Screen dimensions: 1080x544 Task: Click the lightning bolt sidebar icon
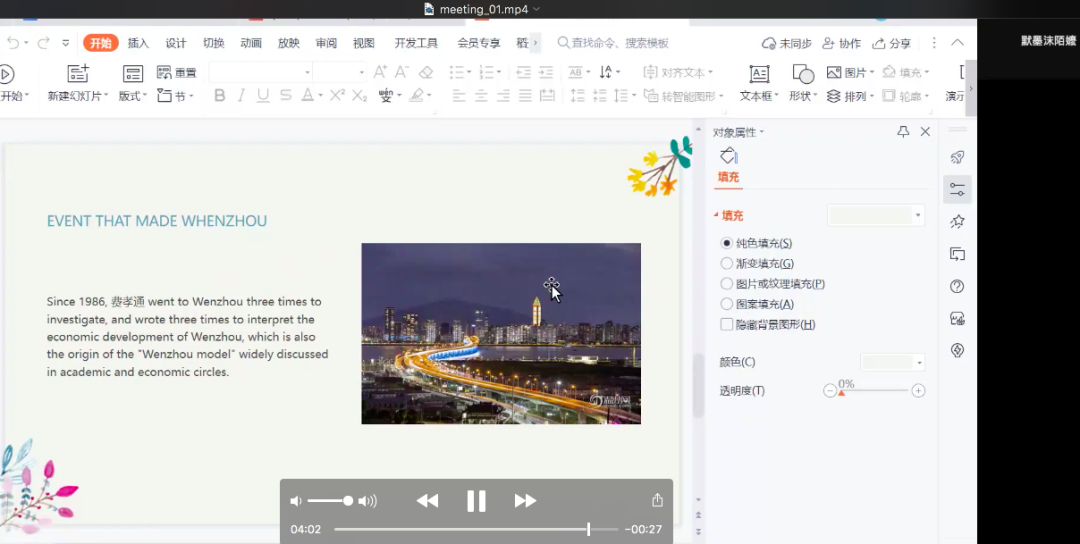(957, 350)
